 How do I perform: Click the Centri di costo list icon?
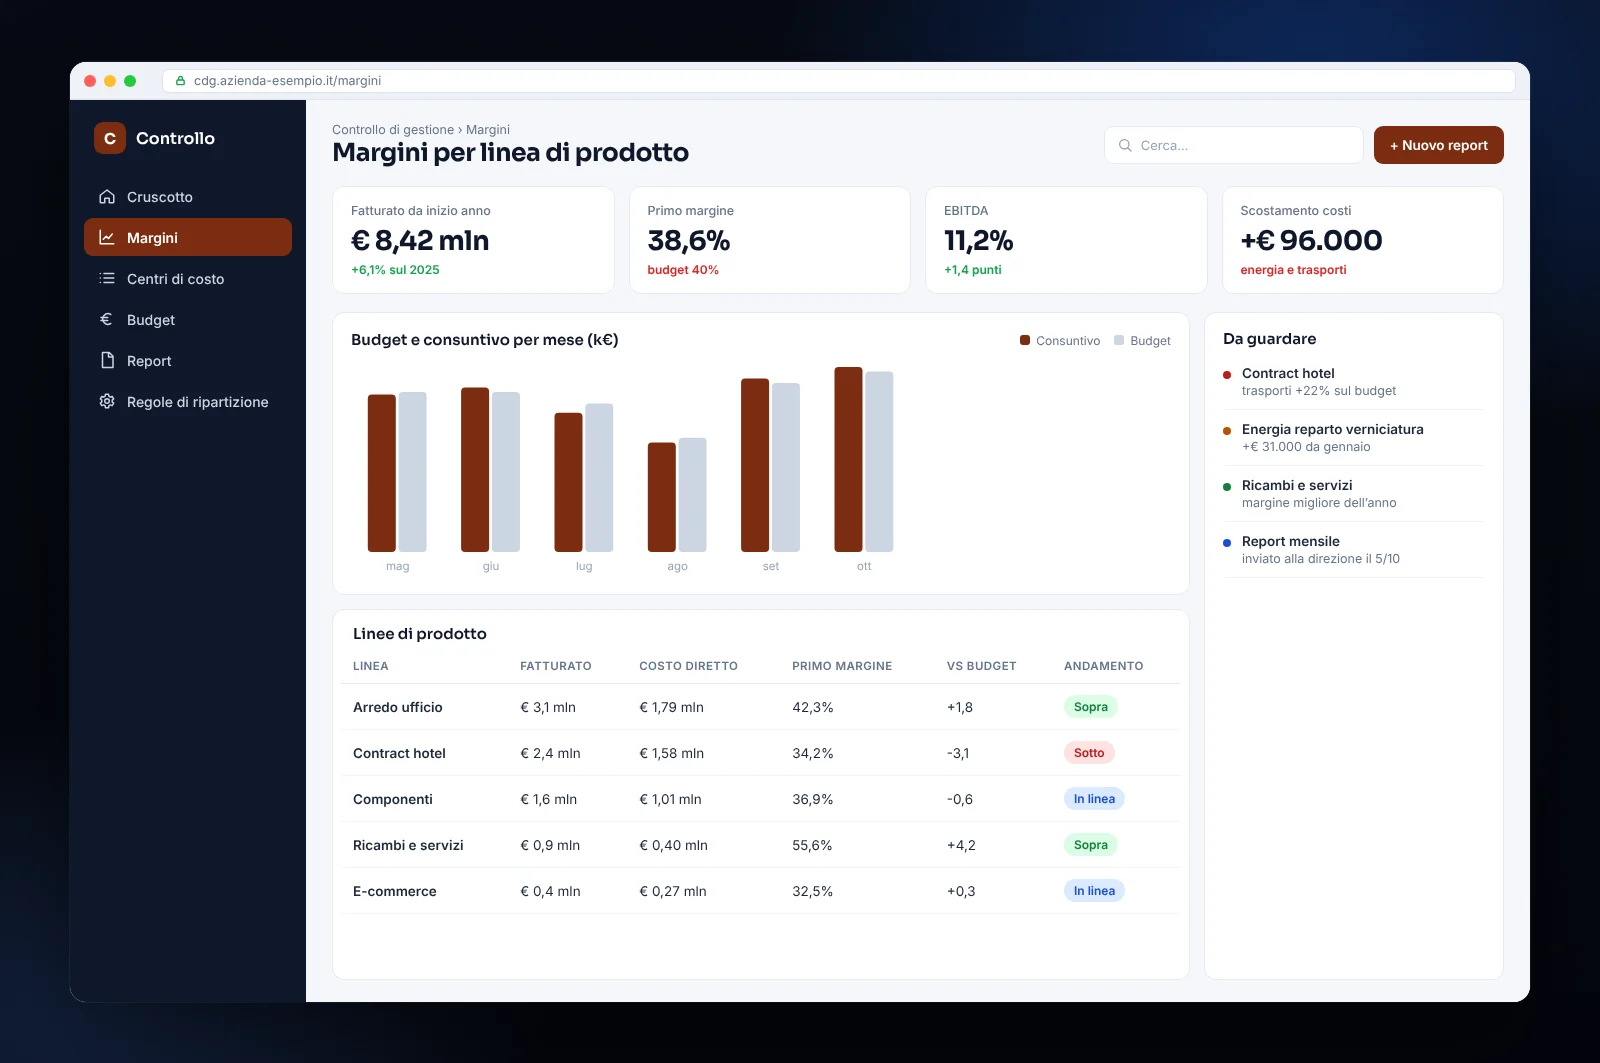pos(107,279)
